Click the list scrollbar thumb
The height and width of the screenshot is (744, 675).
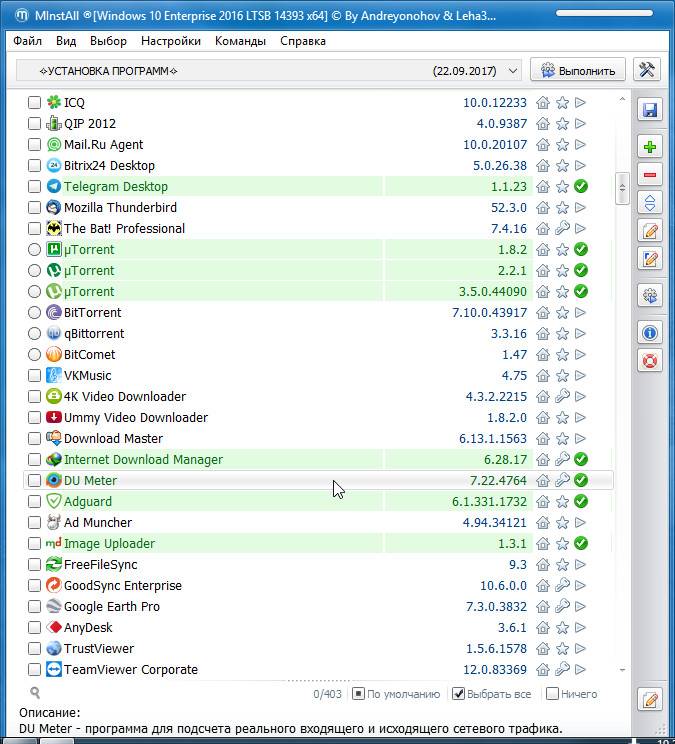click(622, 188)
